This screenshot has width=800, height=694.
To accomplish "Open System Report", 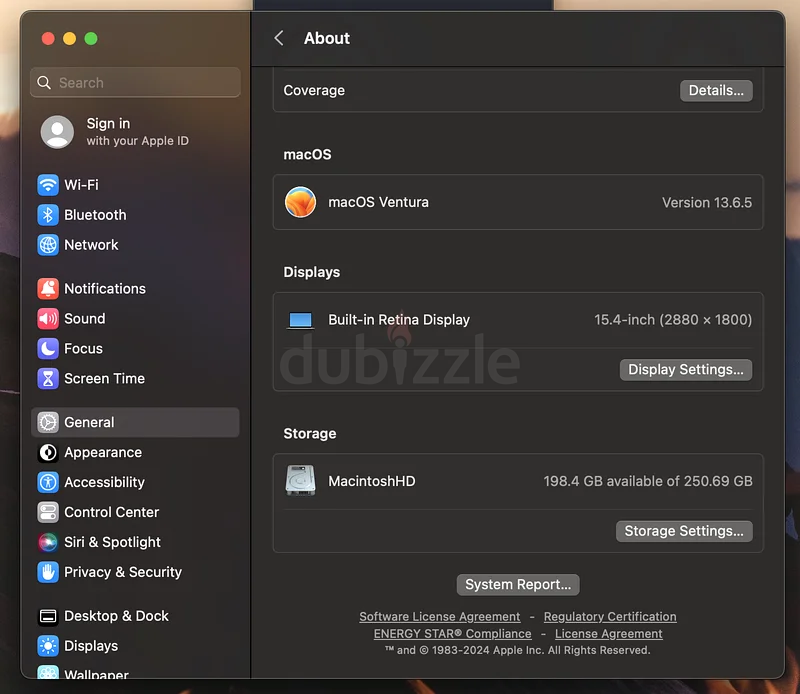I will pos(518,585).
